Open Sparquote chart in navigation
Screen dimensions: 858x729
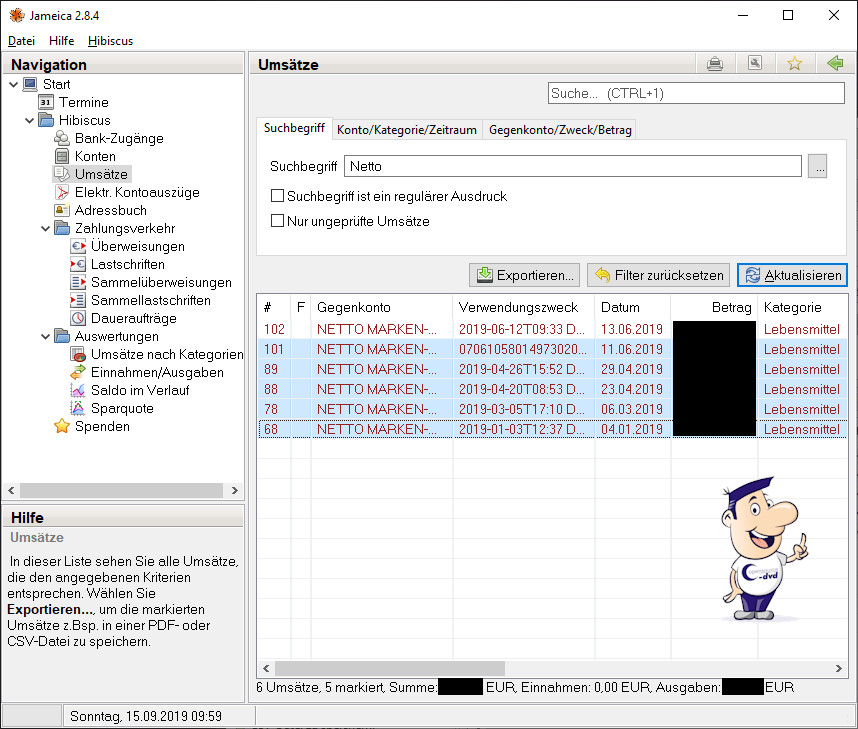(x=78, y=408)
